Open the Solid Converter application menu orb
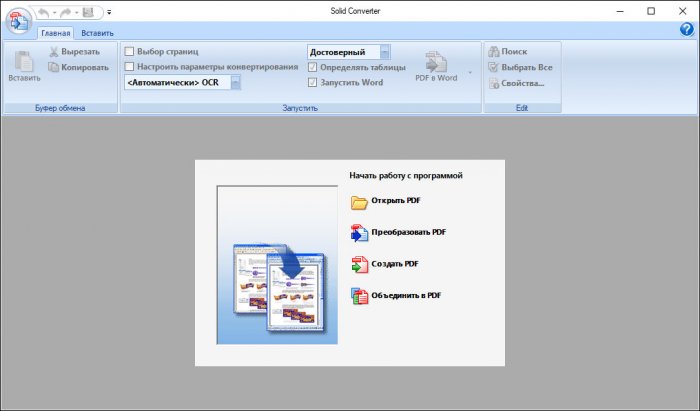Screen dimensions: 700x411 click(19, 21)
